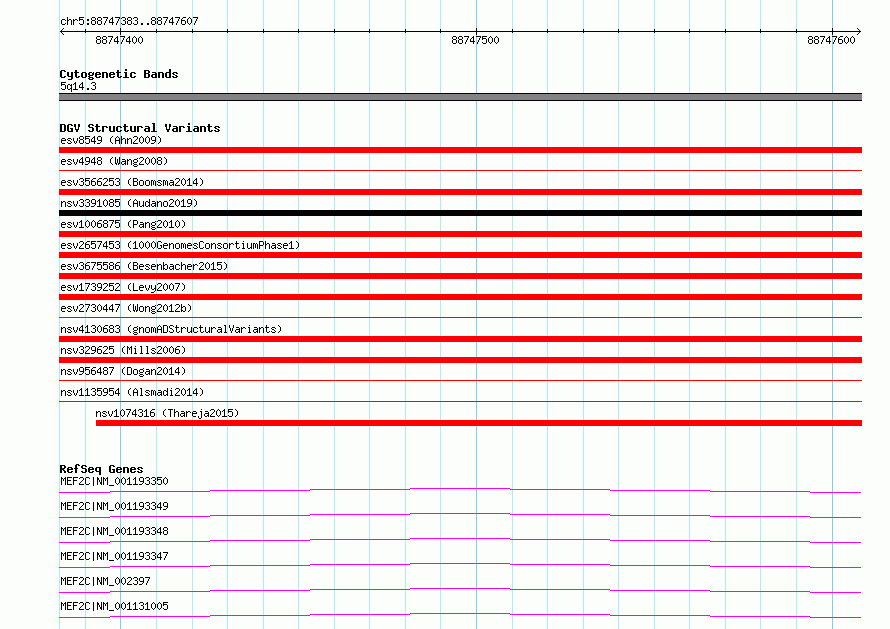Select variant nsv329625 (Mills2006) label
This screenshot has height=629, width=890.
tap(123, 350)
